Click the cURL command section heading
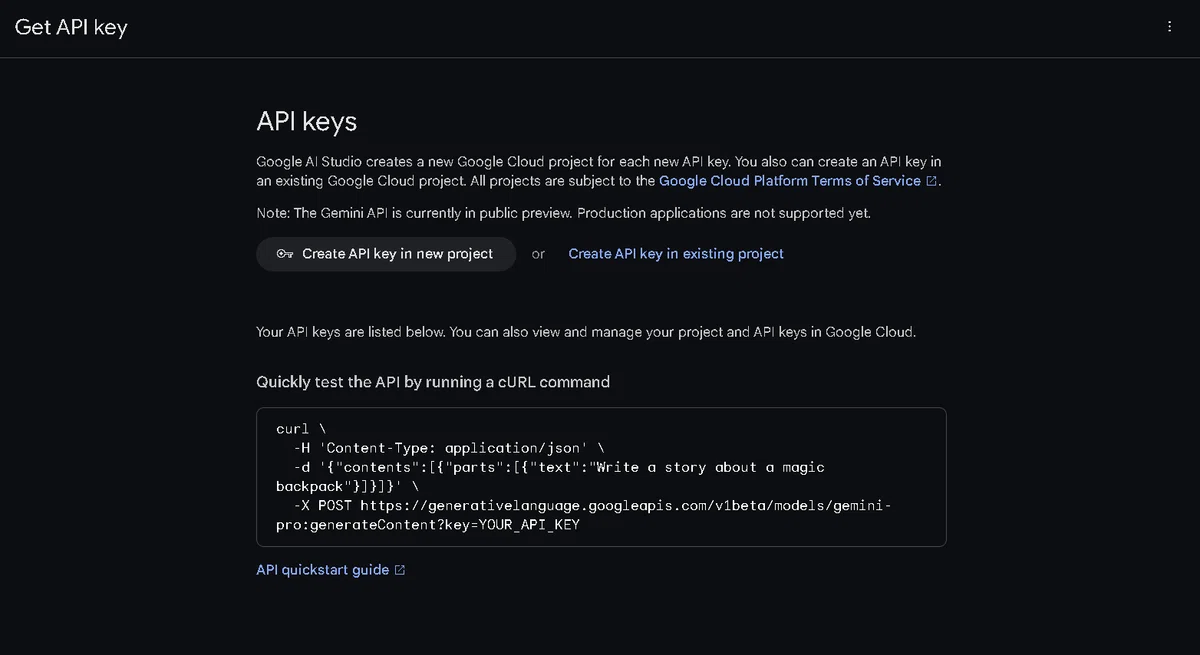The height and width of the screenshot is (655, 1200). (433, 382)
